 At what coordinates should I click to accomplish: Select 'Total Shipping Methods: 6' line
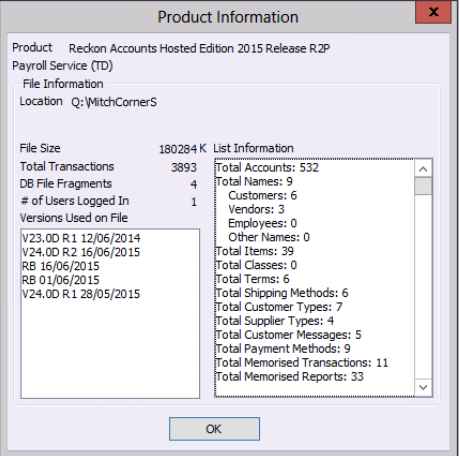pyautogui.click(x=282, y=293)
